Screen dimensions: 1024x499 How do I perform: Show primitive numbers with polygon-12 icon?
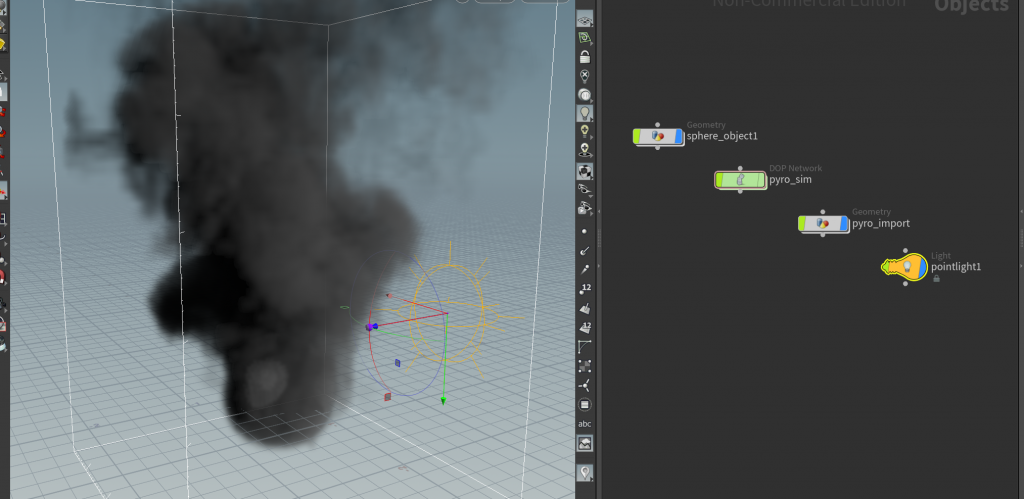(584, 327)
